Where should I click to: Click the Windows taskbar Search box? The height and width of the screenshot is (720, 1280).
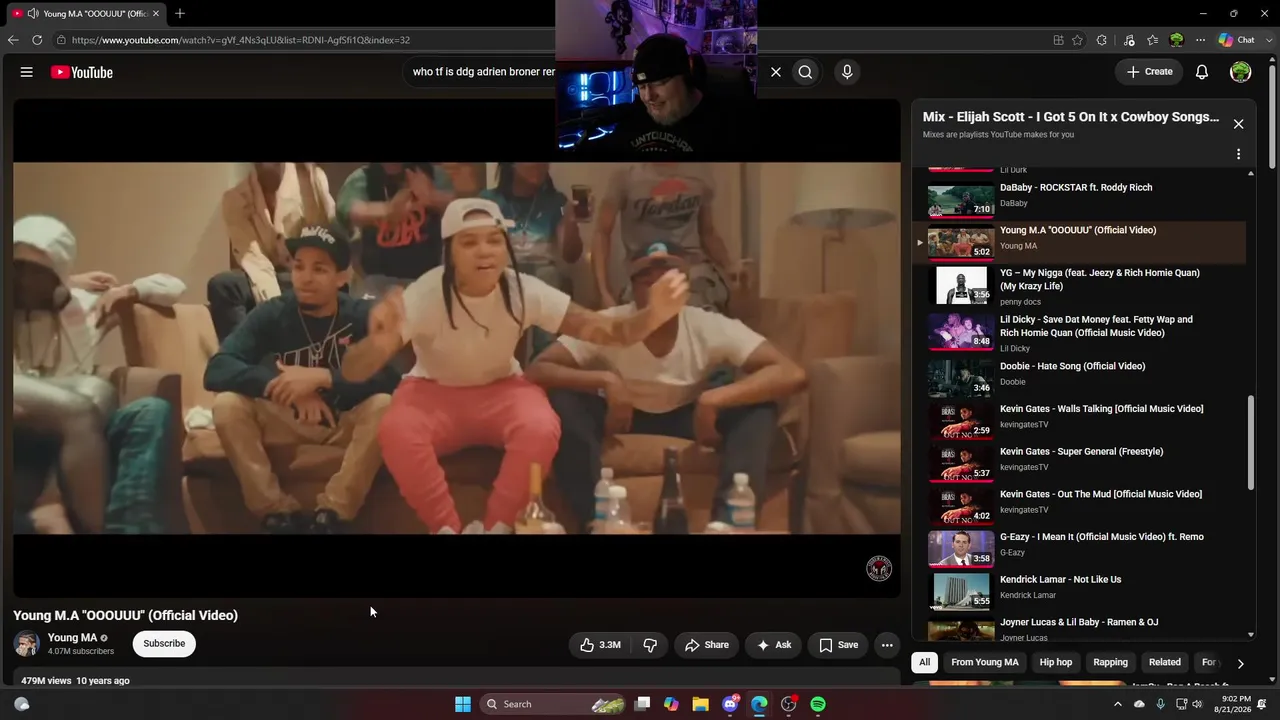553,704
